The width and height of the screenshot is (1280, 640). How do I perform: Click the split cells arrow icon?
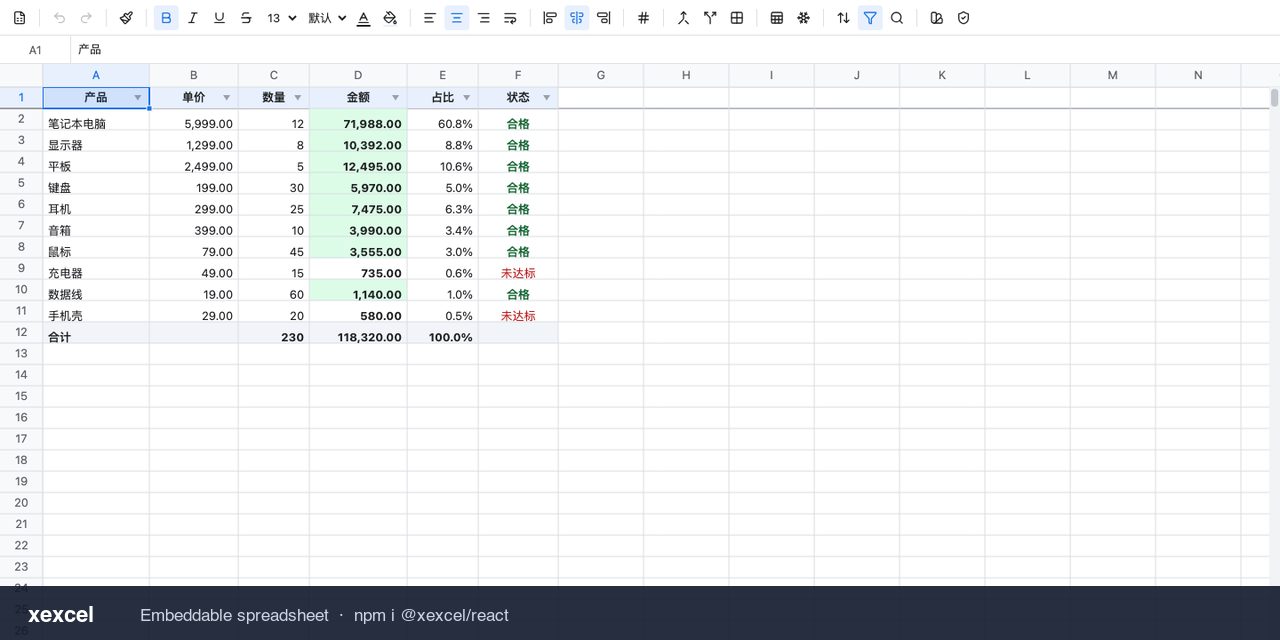tap(710, 18)
